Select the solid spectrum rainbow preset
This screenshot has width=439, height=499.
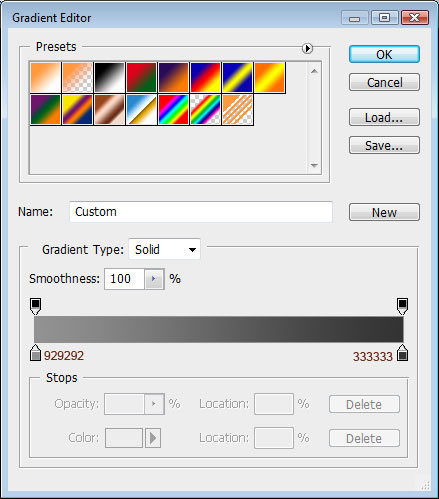pyautogui.click(x=173, y=109)
